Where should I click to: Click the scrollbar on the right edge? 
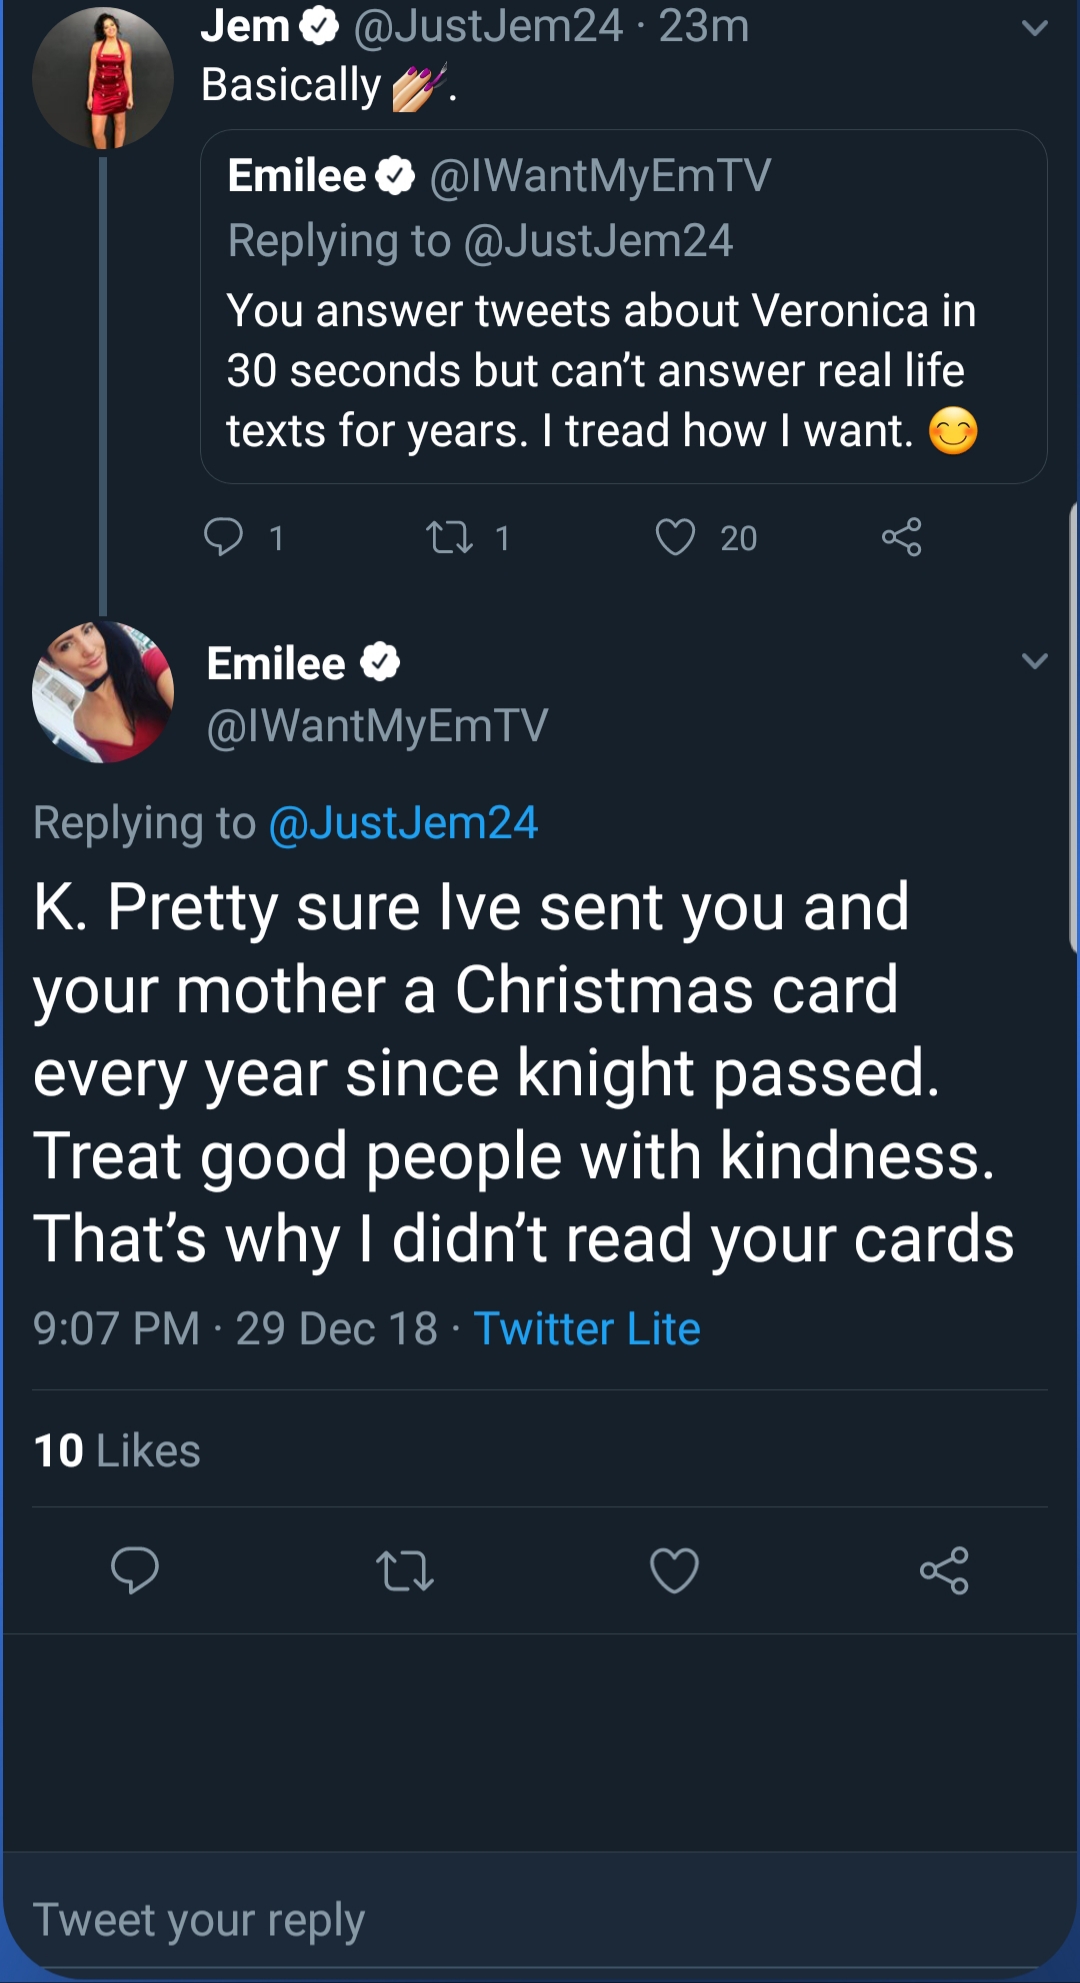click(1074, 728)
